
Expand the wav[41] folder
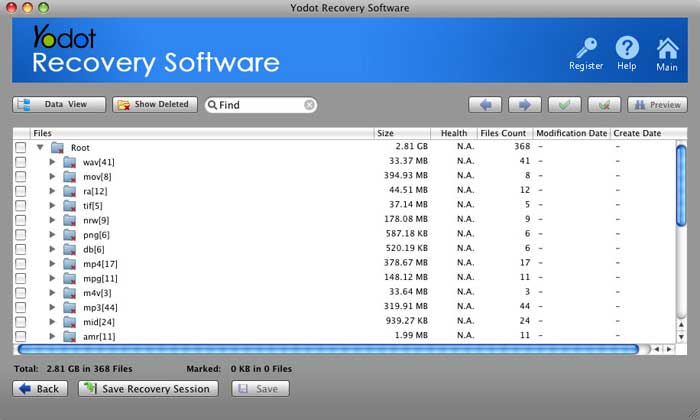click(x=52, y=162)
